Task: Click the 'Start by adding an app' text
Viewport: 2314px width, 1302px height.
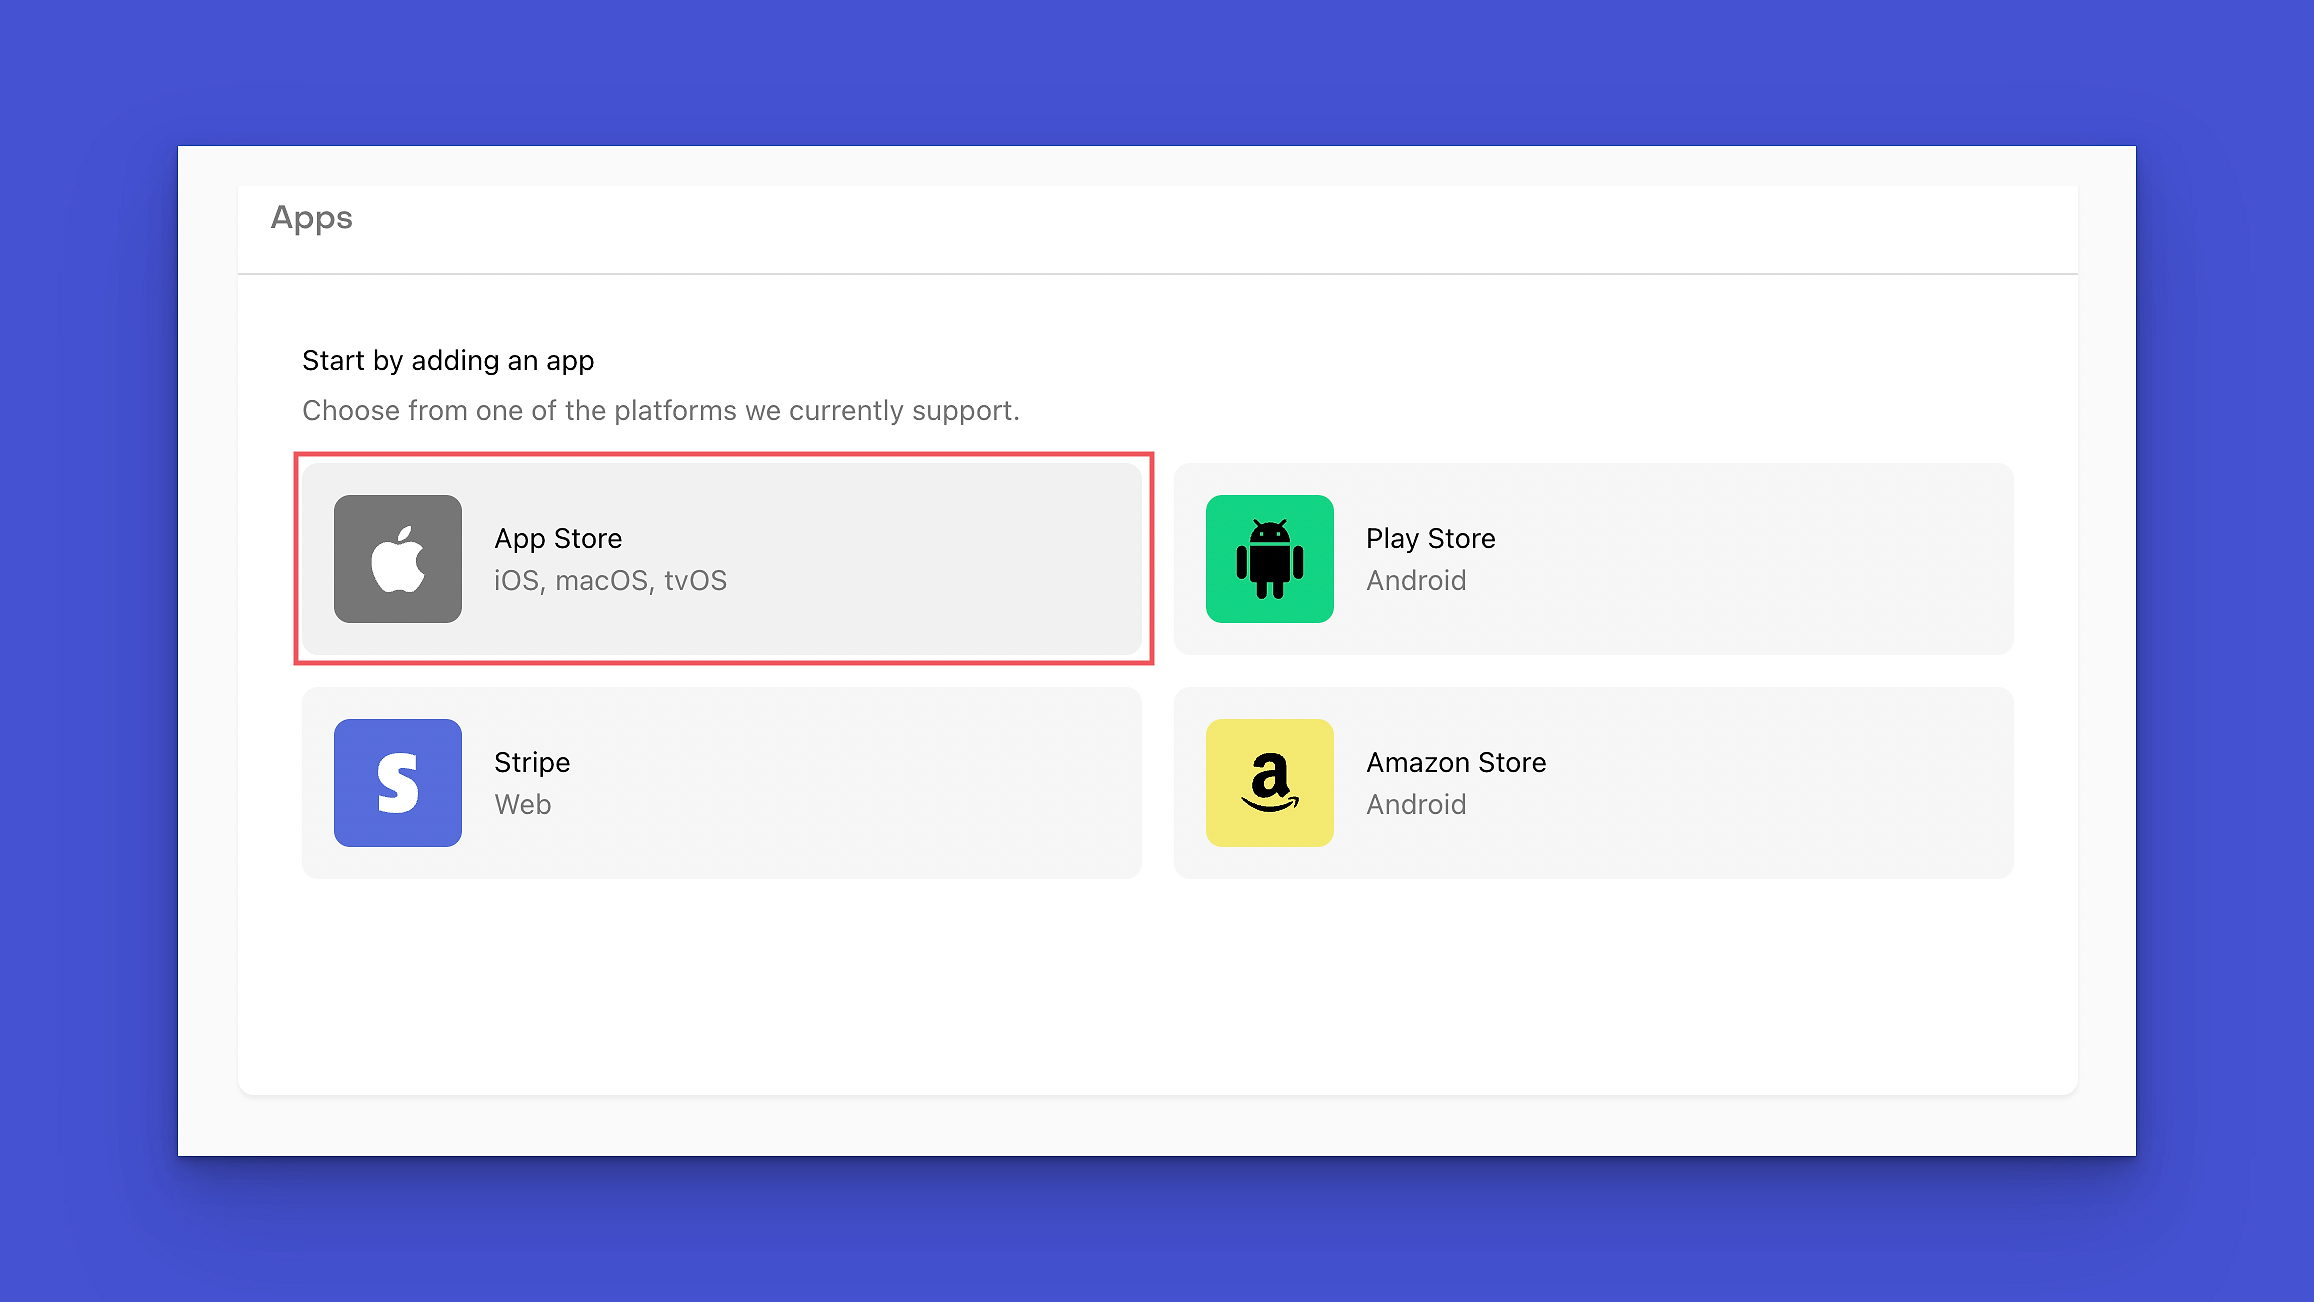Action: 448,360
